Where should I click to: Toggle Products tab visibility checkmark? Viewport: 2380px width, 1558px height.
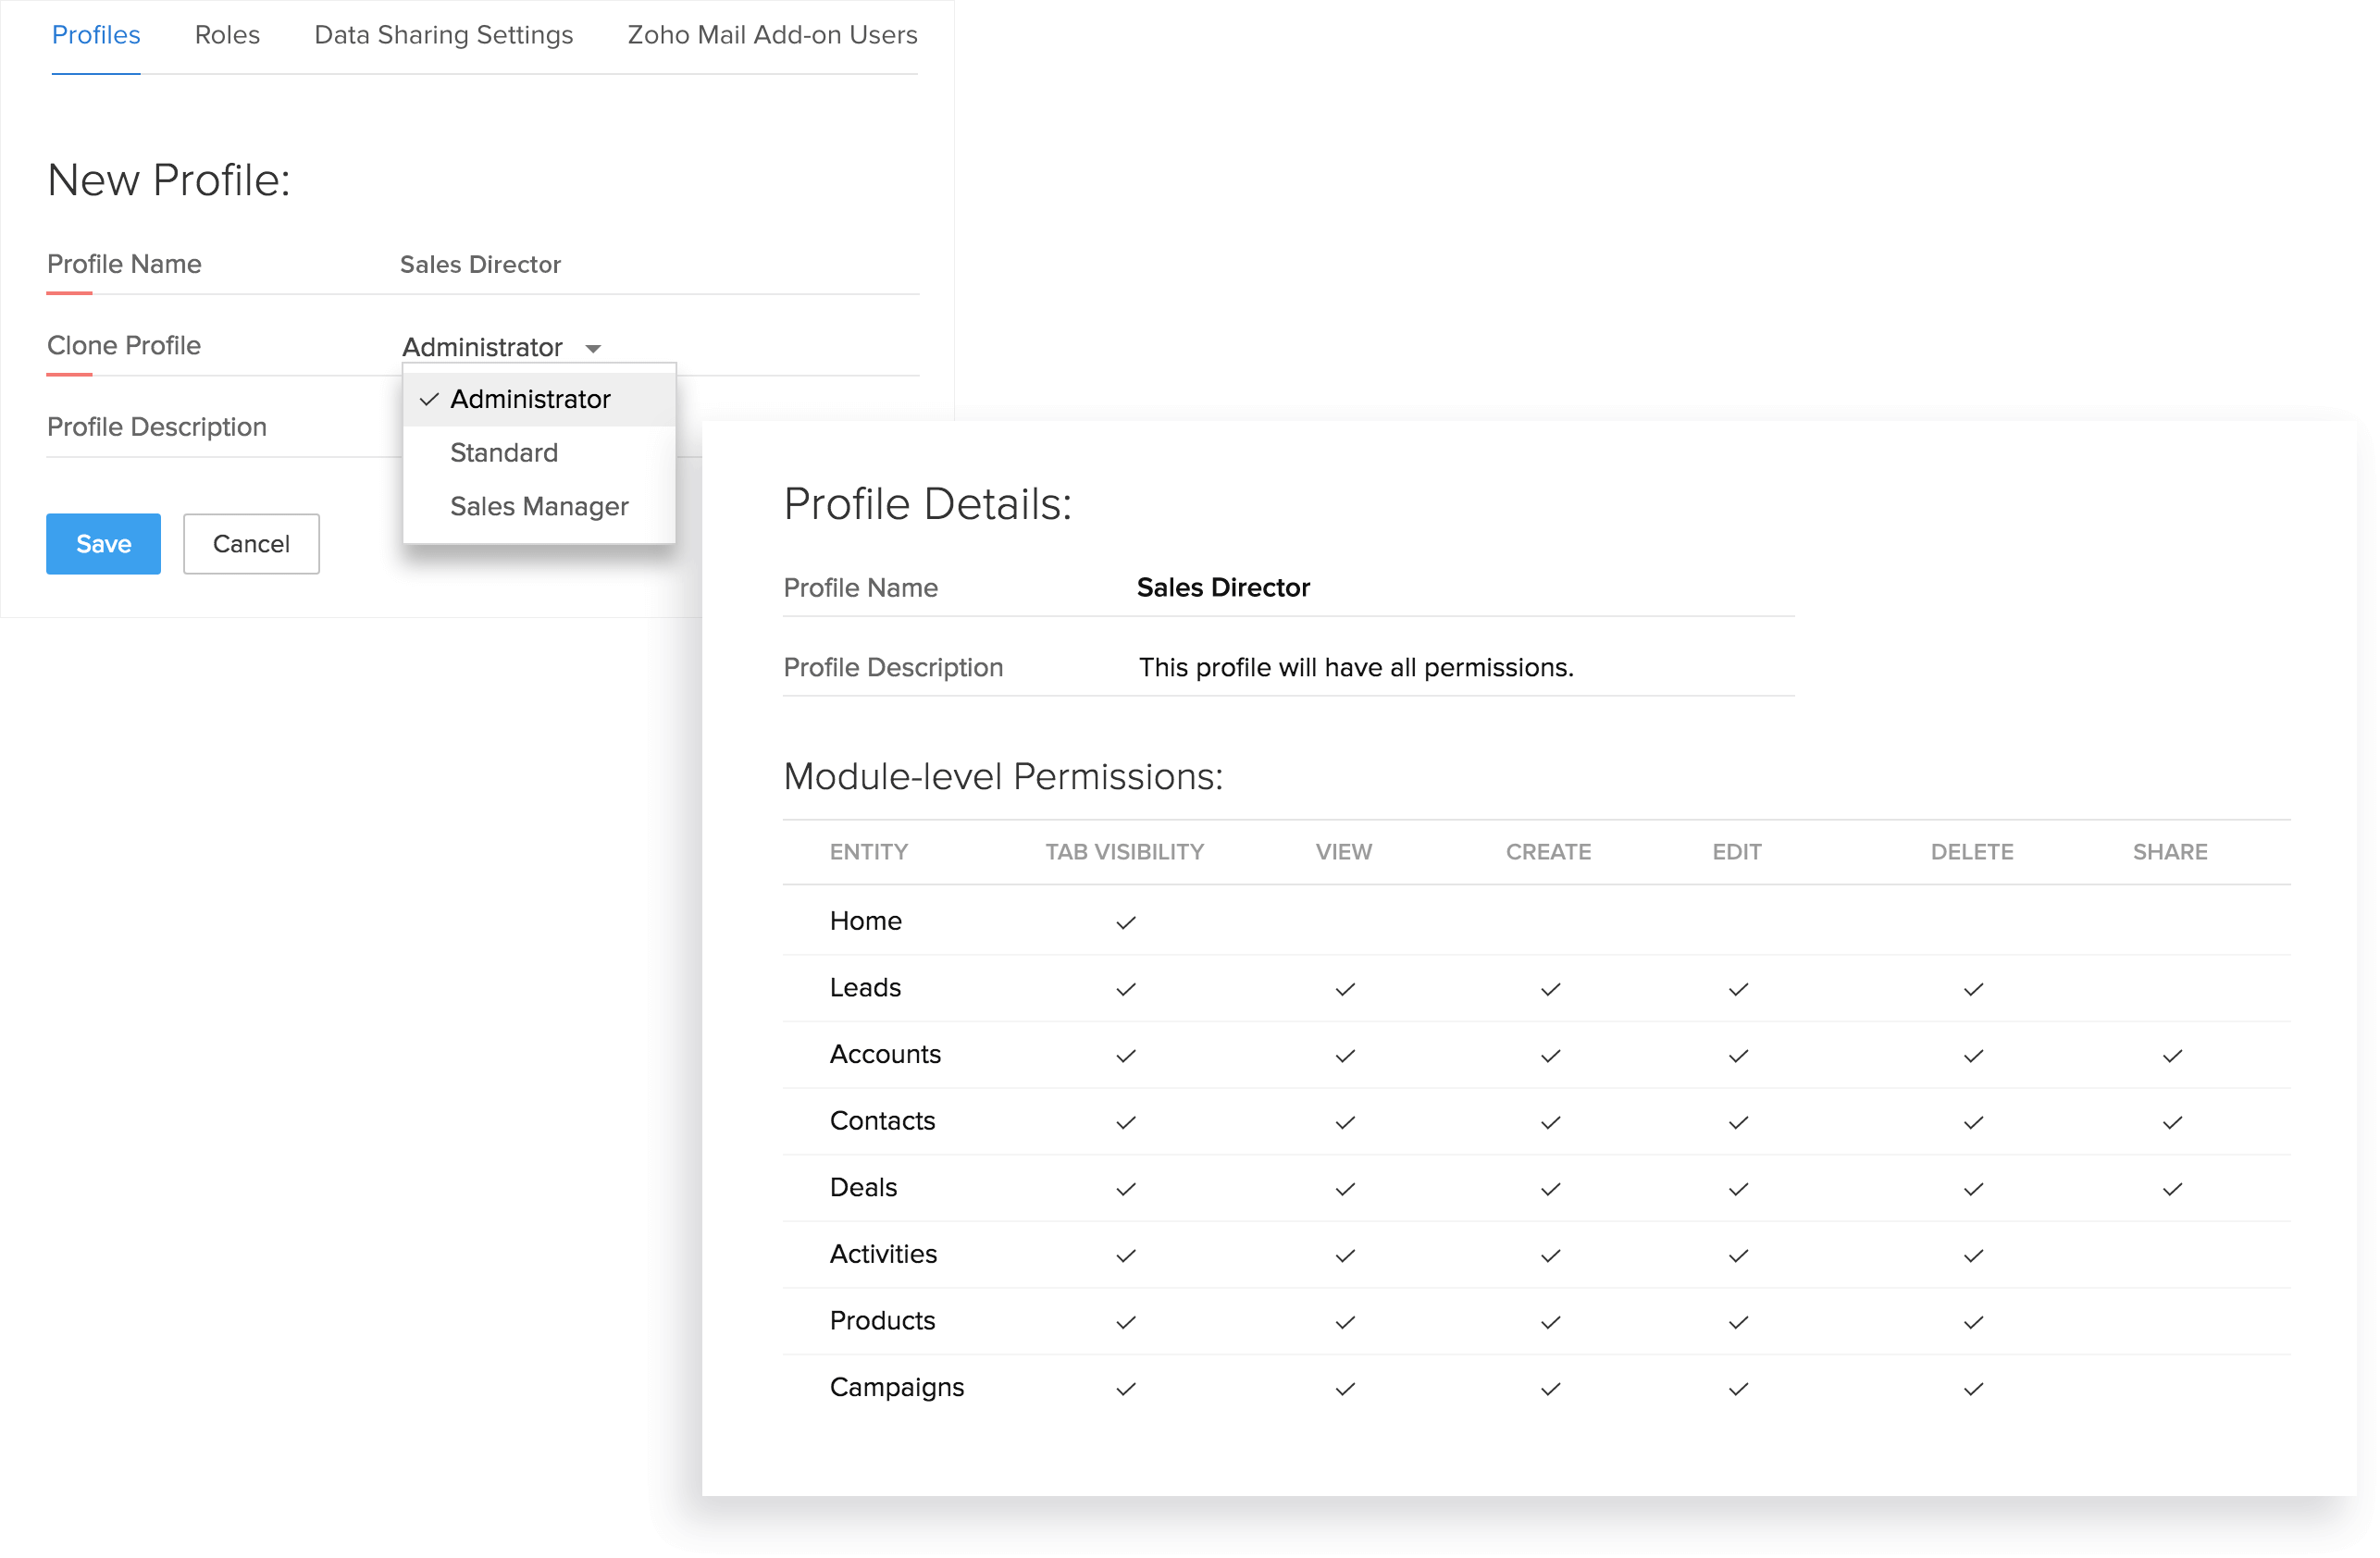click(1126, 1322)
